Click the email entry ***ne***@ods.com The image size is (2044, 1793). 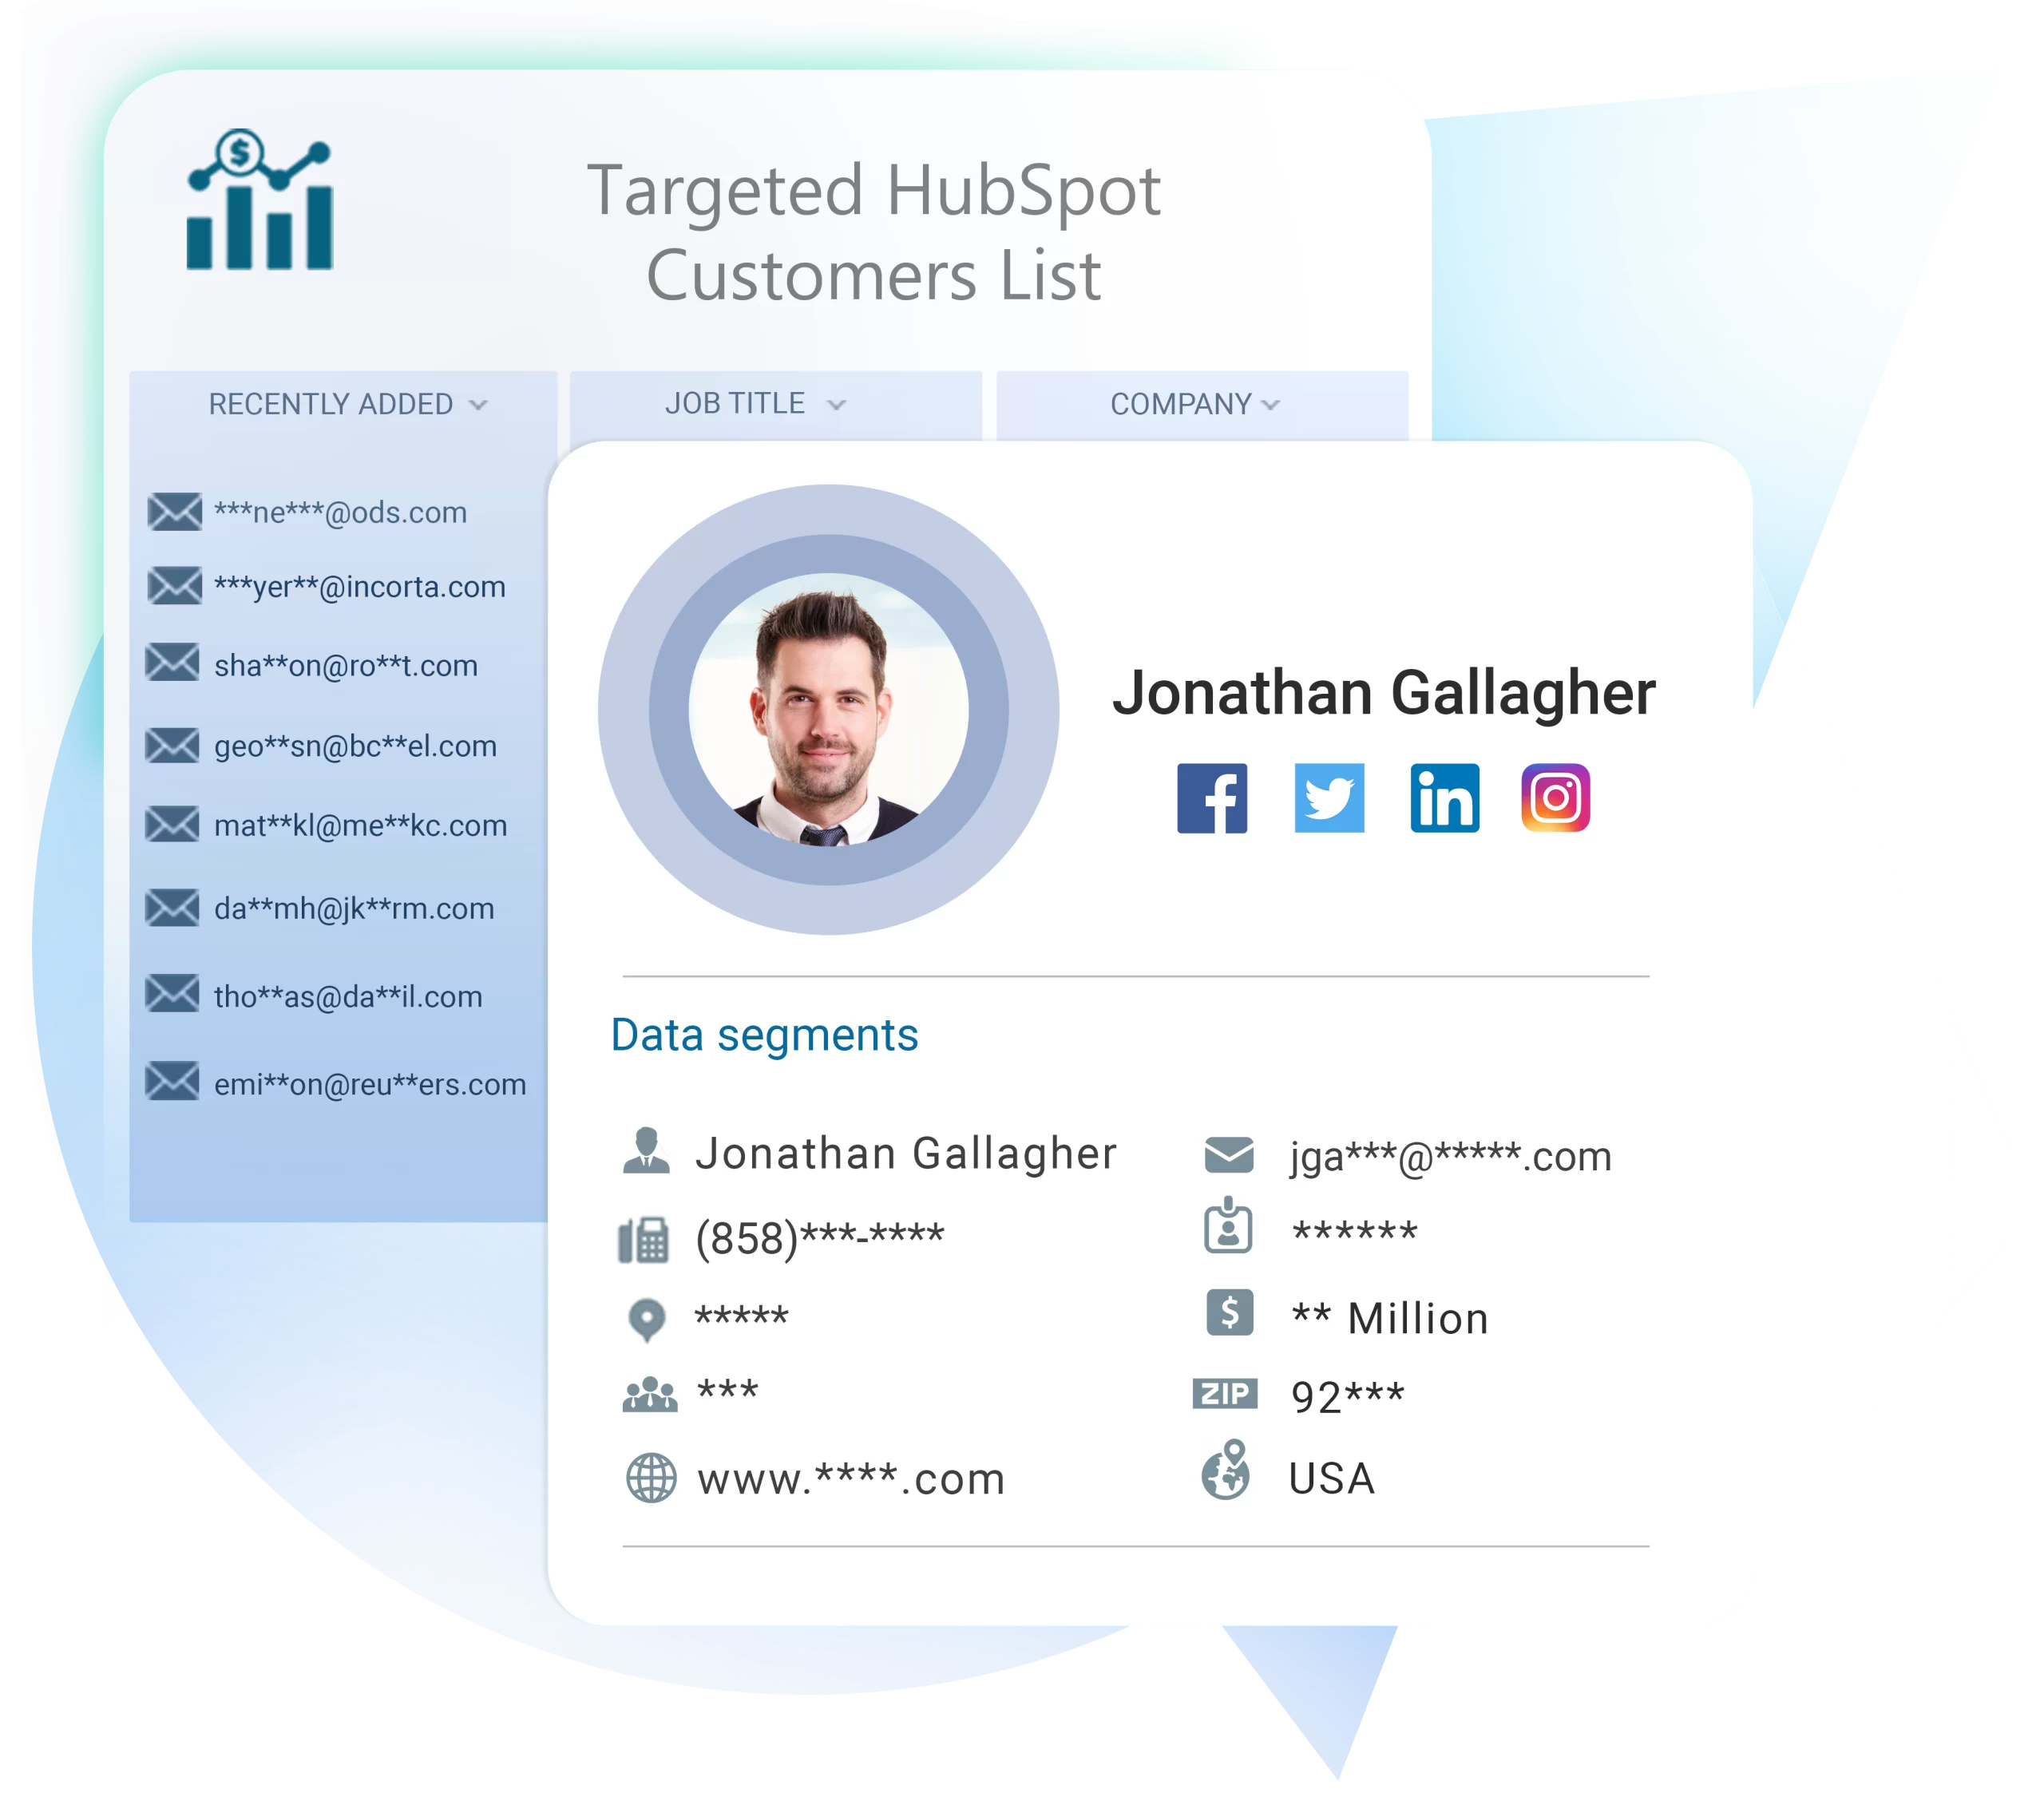(x=332, y=509)
